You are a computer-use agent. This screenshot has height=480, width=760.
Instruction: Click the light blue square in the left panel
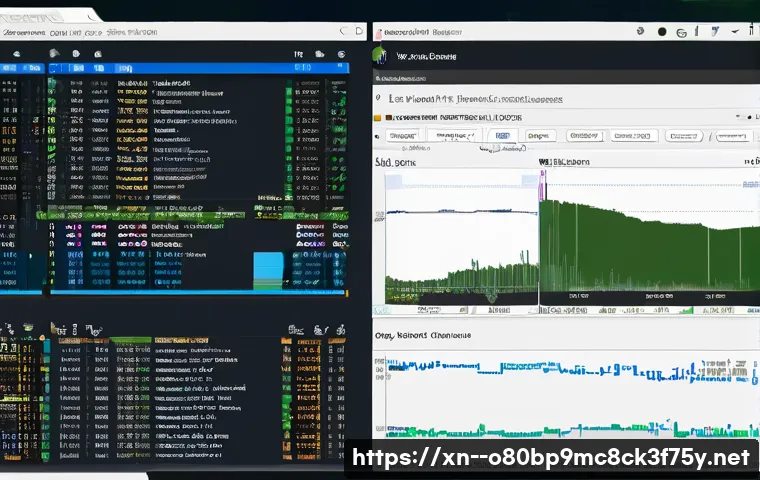coord(268,270)
